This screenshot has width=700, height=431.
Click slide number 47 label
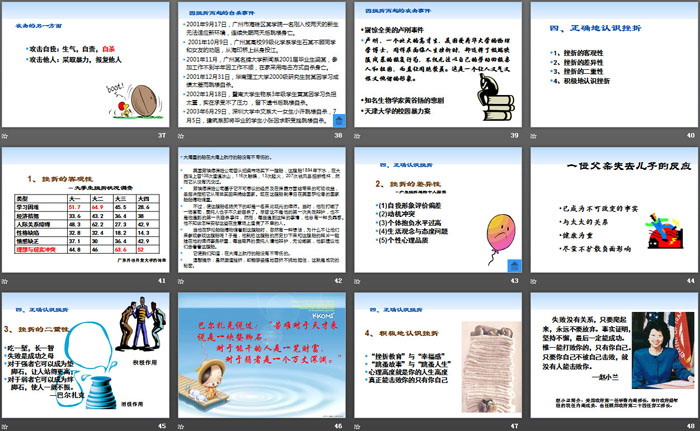pos(514,426)
